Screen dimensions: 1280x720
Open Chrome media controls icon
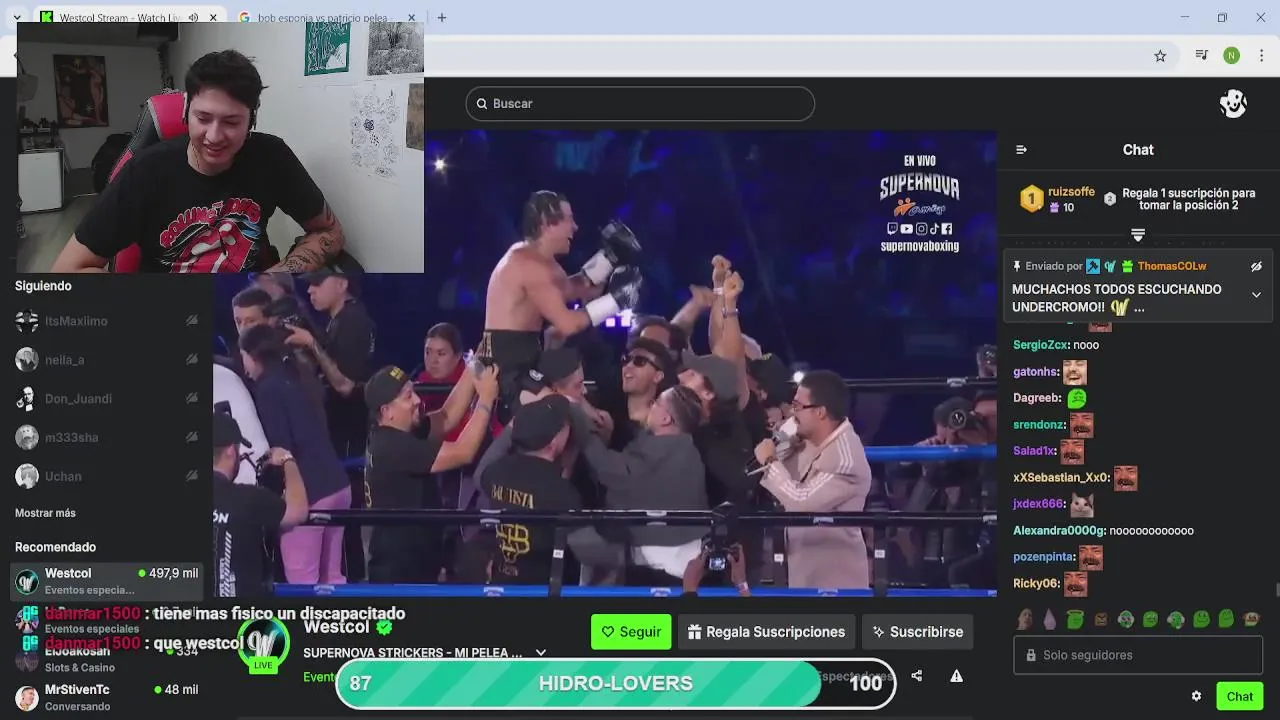click(x=1201, y=56)
